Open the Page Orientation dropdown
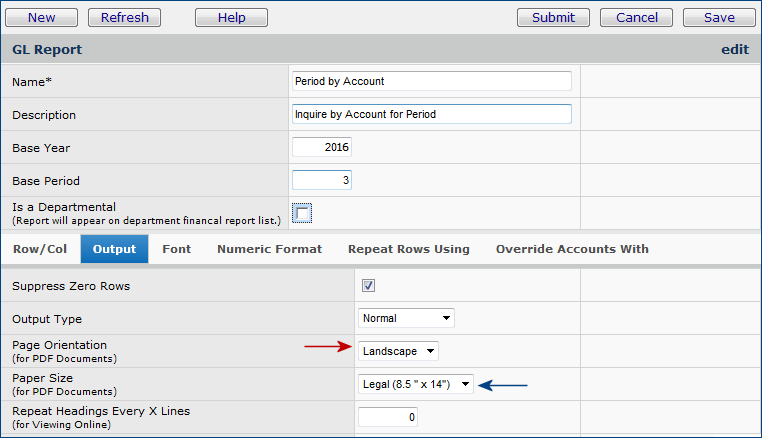 (398, 351)
